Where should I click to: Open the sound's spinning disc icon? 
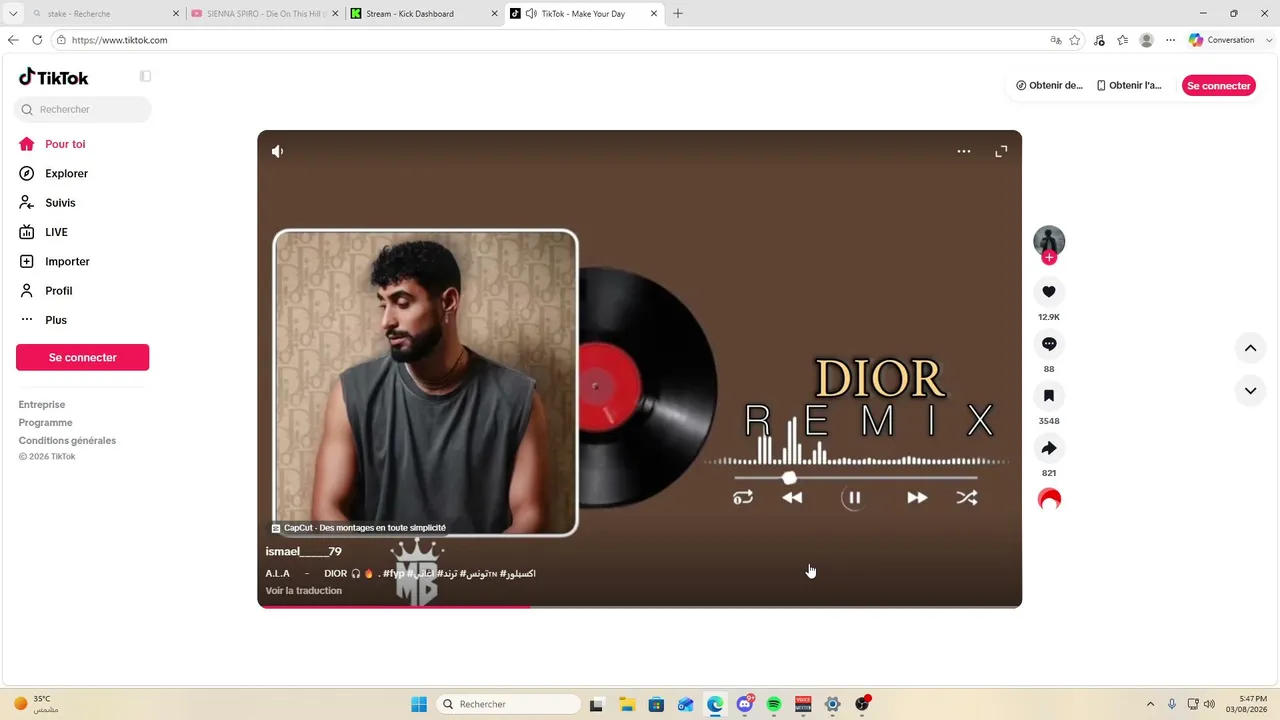(1049, 499)
